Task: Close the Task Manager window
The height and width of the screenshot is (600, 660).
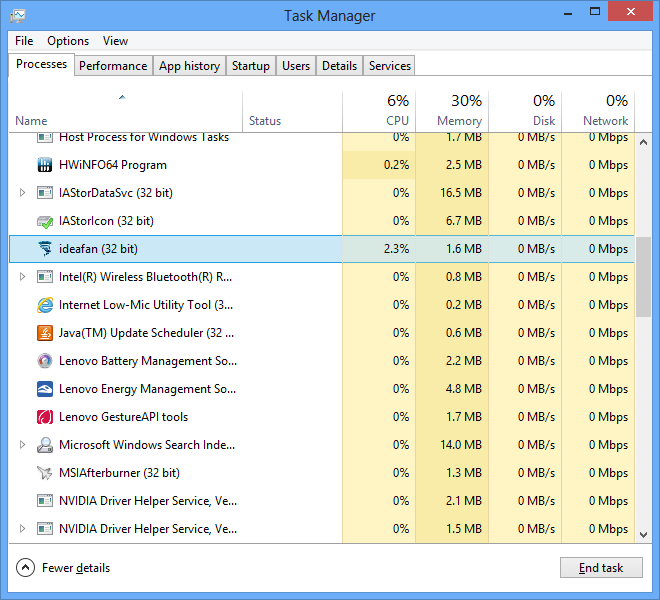Action: click(x=631, y=12)
